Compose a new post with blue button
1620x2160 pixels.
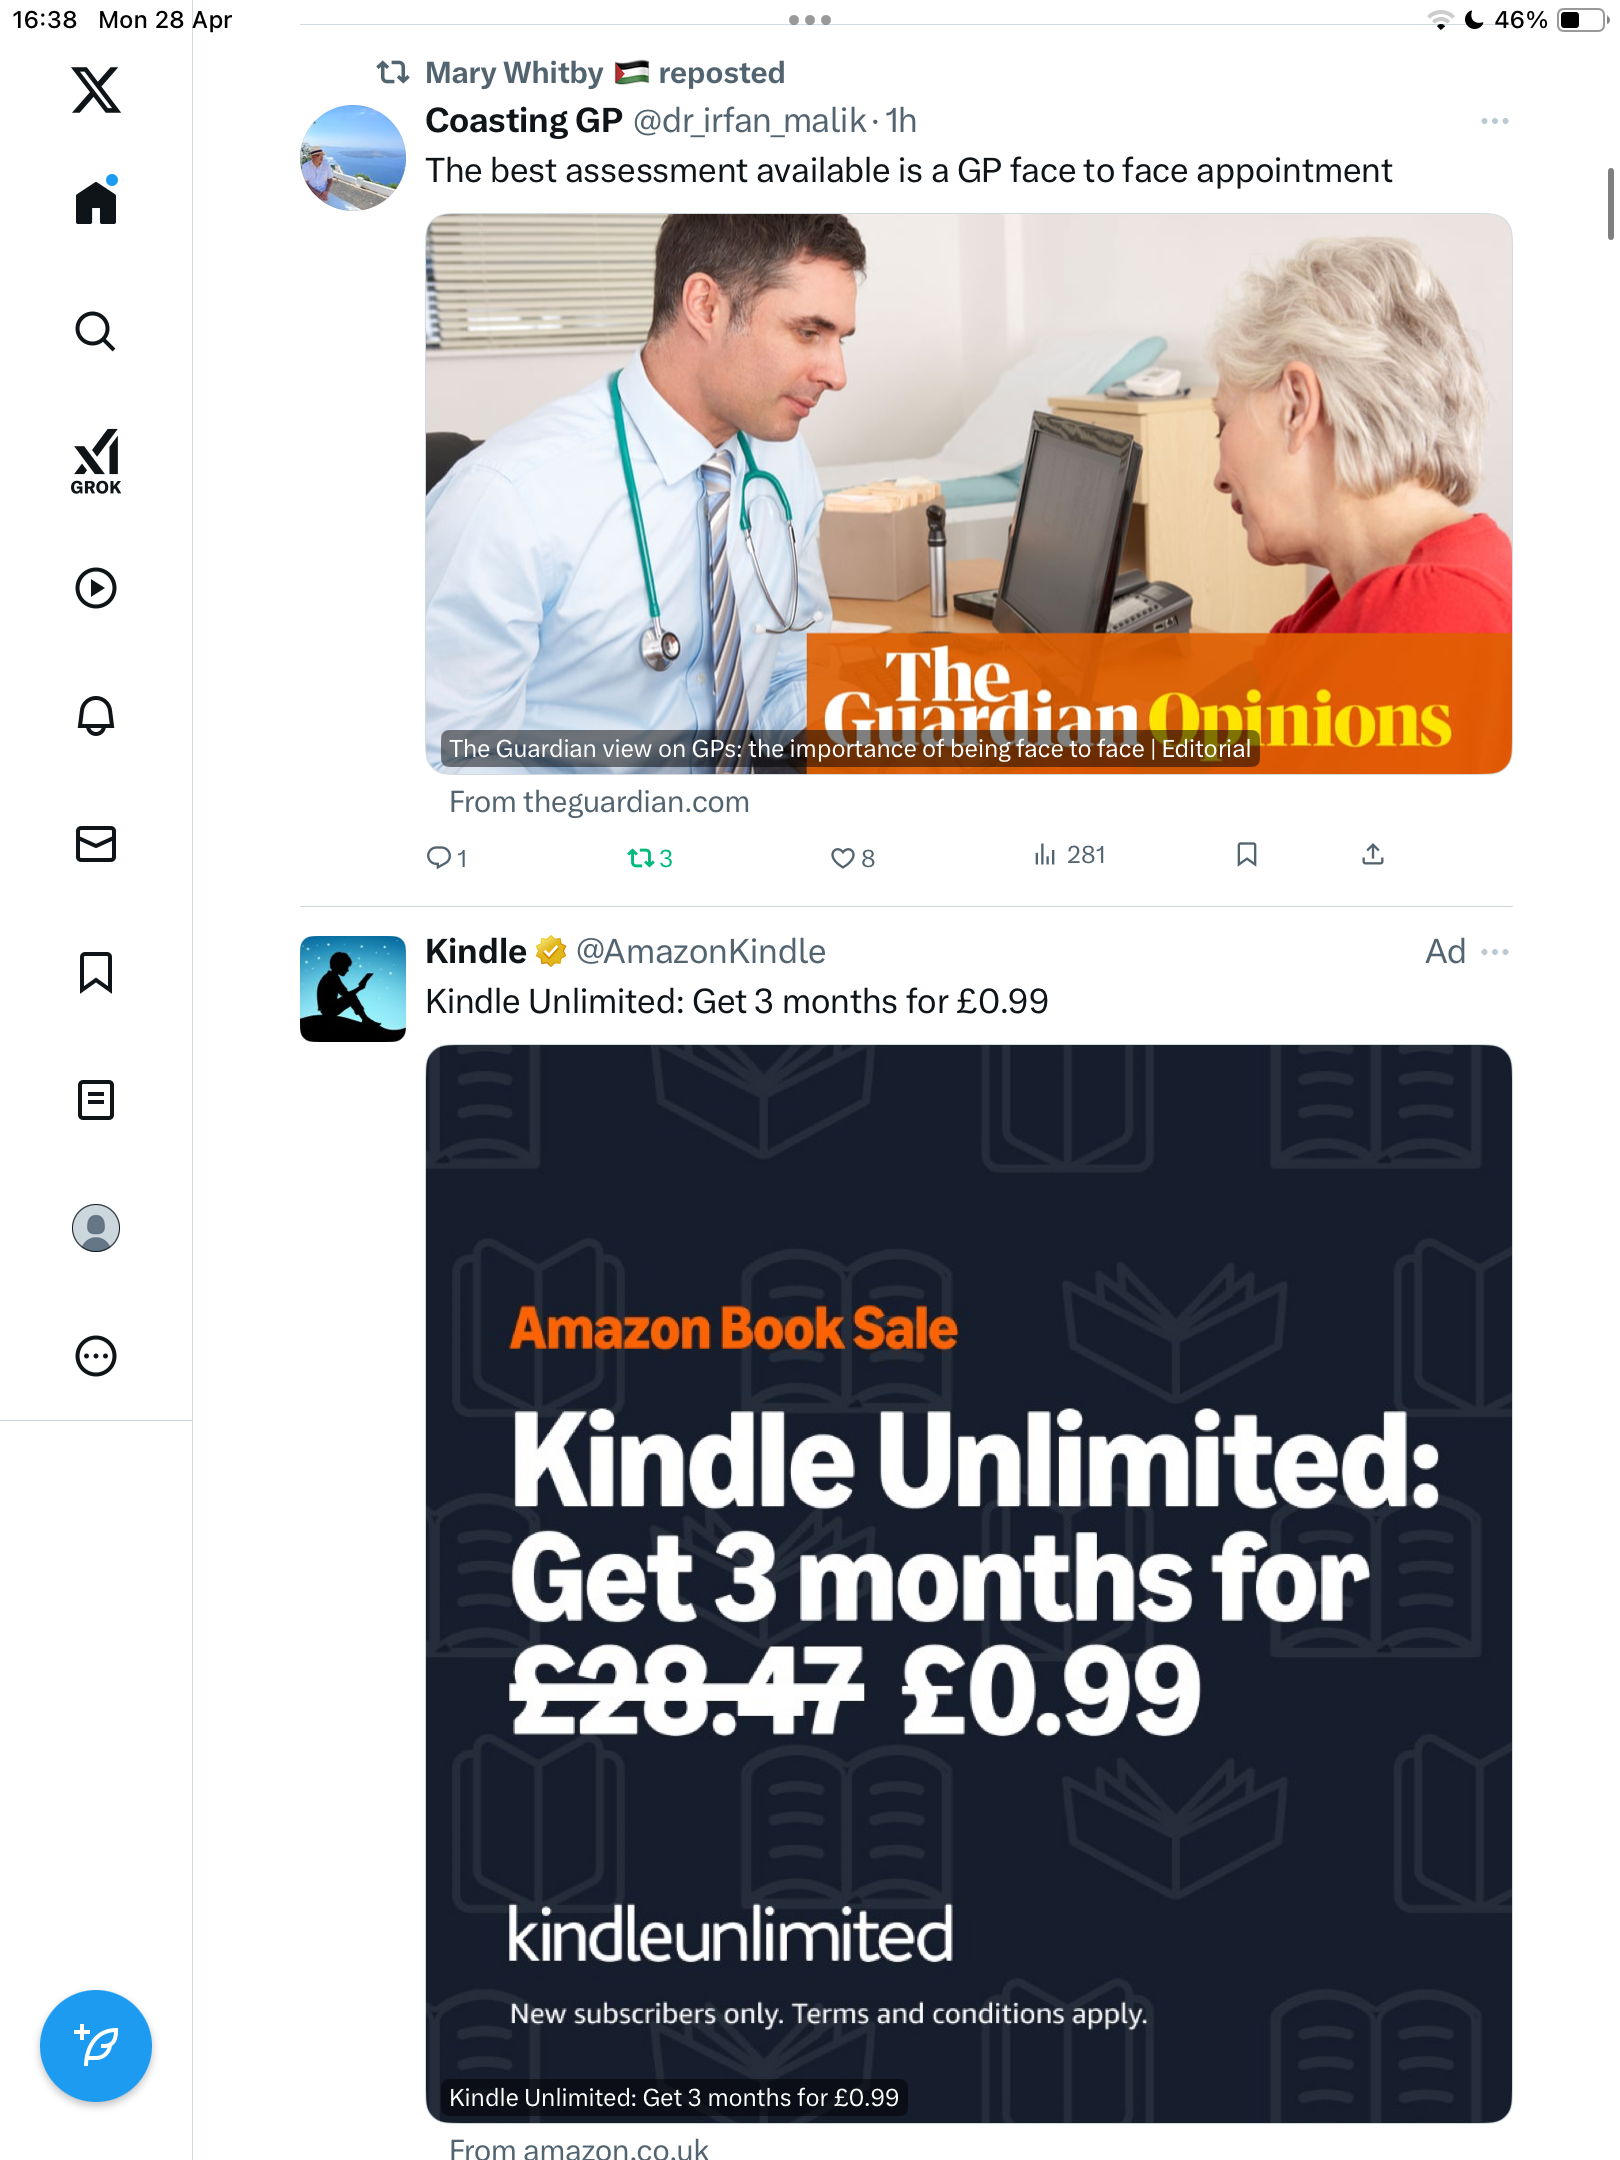point(96,2046)
